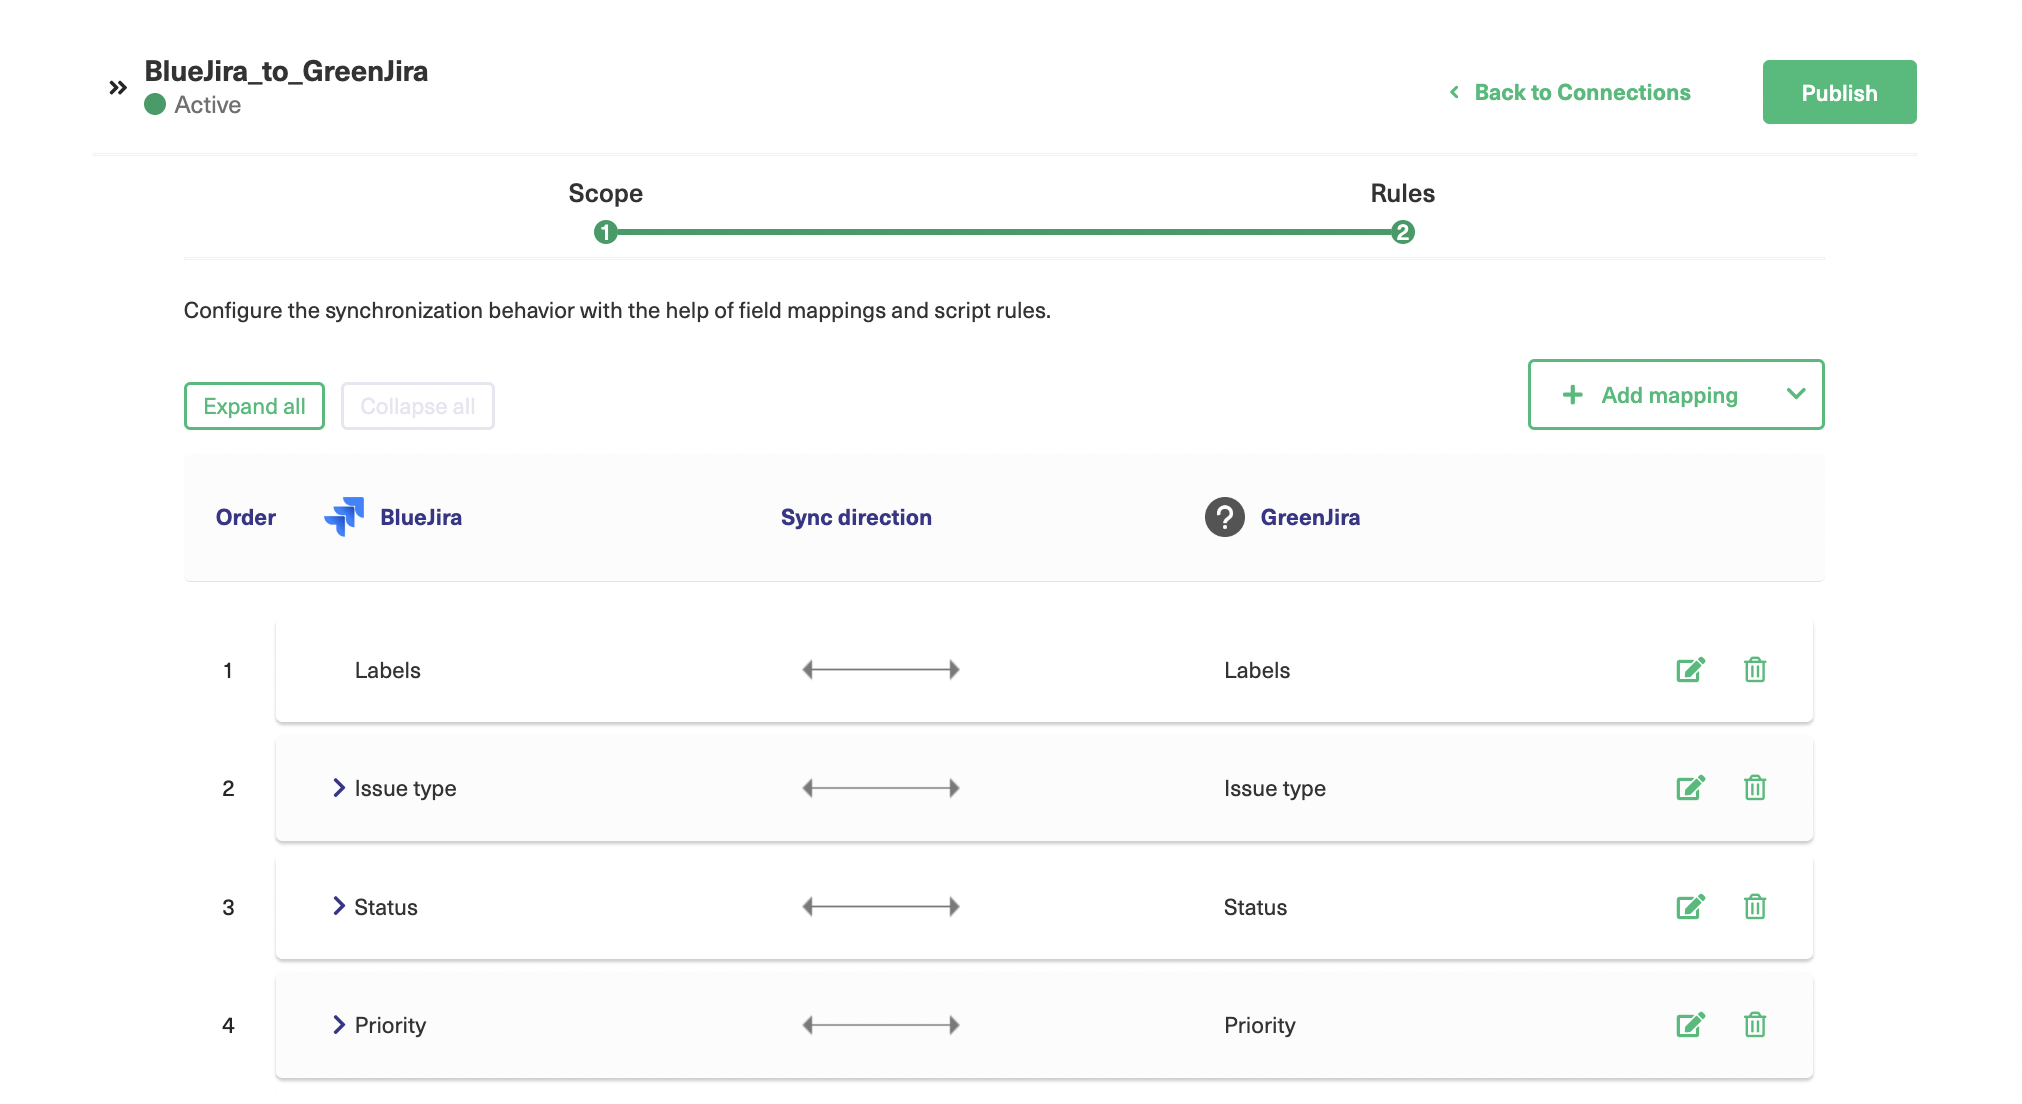Viewport: 2022px width, 1104px height.
Task: Click the Expand all button
Action: [x=254, y=404]
